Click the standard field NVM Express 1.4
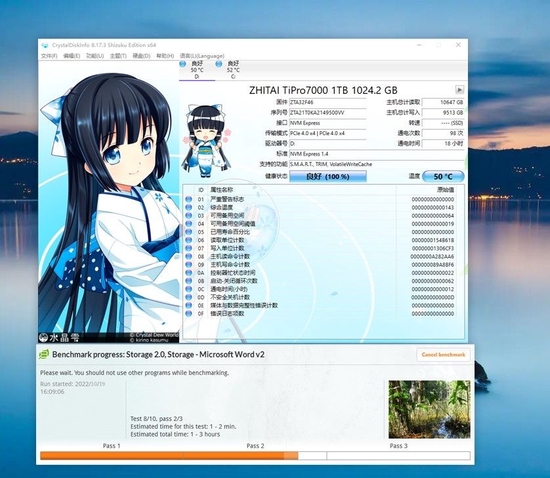The height and width of the screenshot is (478, 550). click(377, 154)
